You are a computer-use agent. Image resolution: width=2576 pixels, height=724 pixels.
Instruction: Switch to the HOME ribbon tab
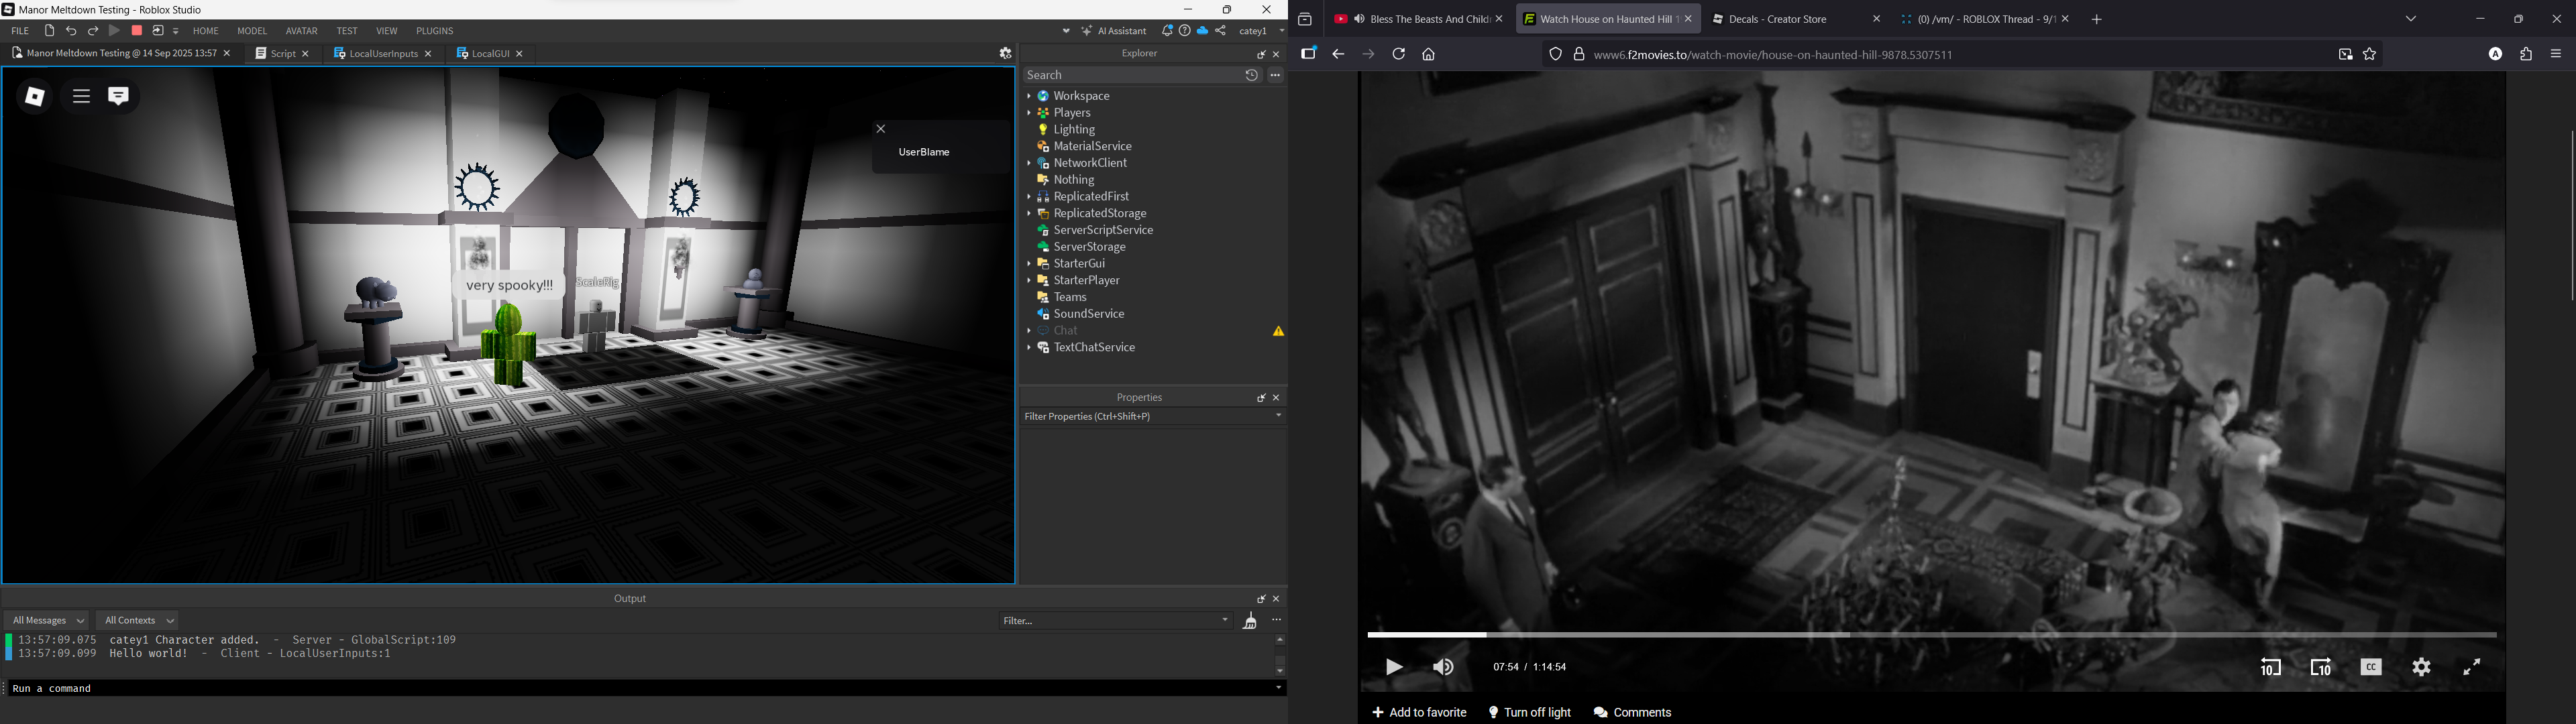[x=206, y=31]
